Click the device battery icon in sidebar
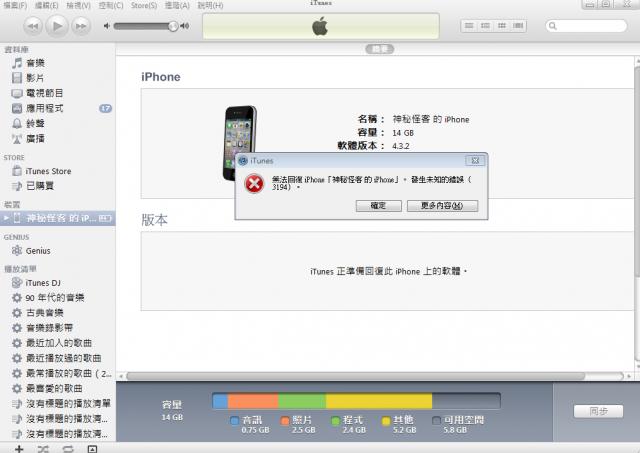The image size is (640, 453). pos(105,219)
